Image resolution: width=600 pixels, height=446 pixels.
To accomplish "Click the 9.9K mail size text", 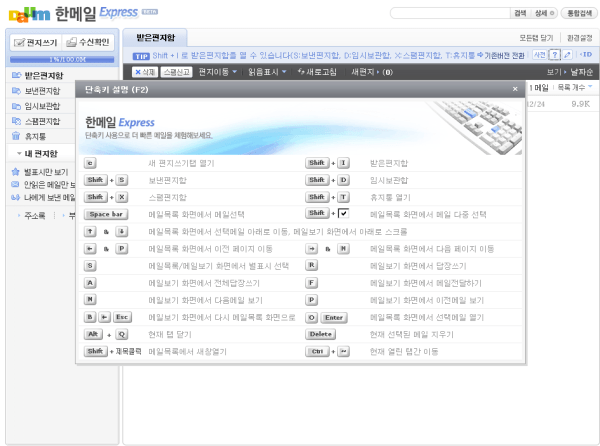I will 580,104.
